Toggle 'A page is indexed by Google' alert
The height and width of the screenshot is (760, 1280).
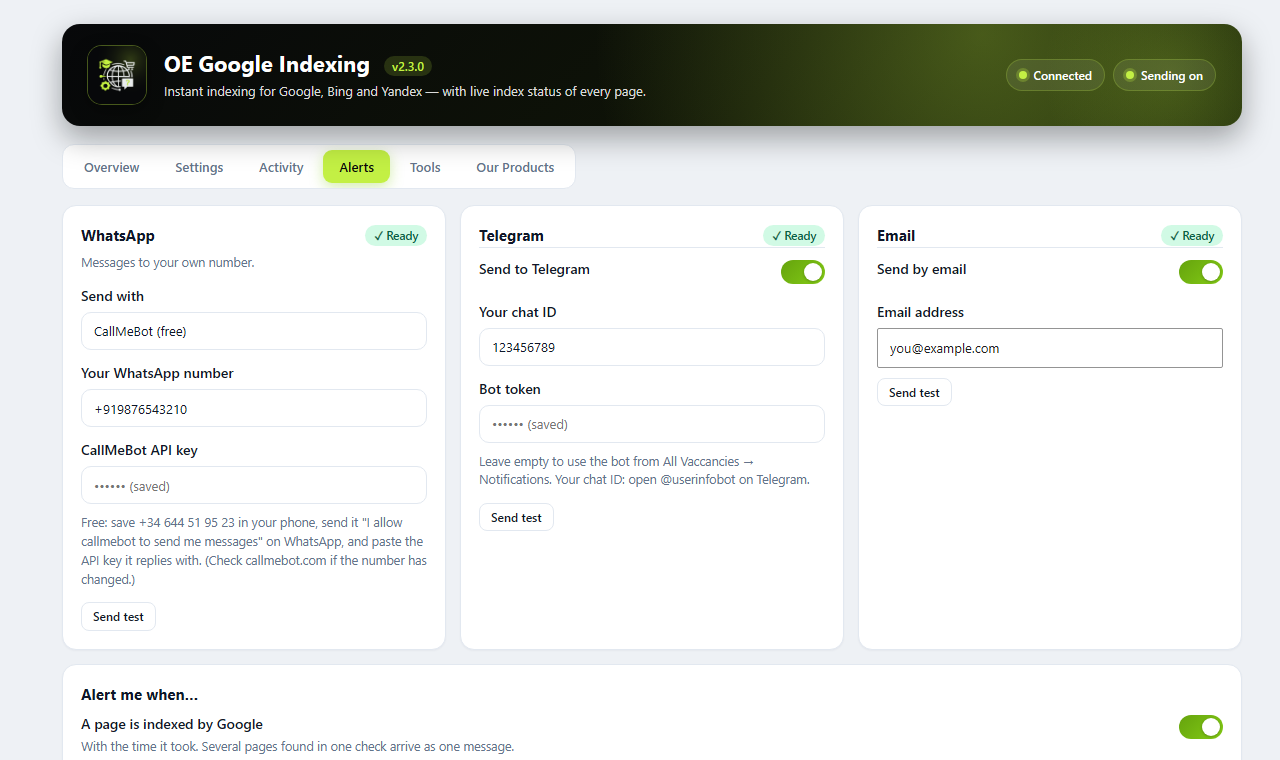(1201, 727)
